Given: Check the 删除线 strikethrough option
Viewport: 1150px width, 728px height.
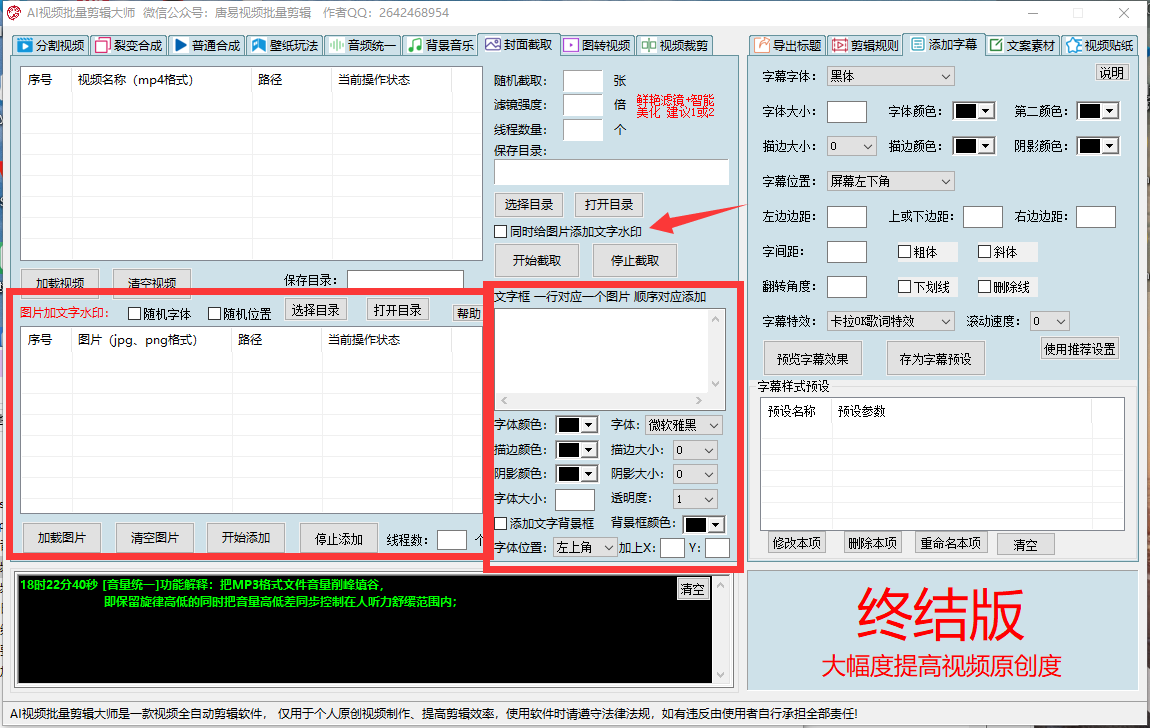Looking at the screenshot, I should (984, 287).
